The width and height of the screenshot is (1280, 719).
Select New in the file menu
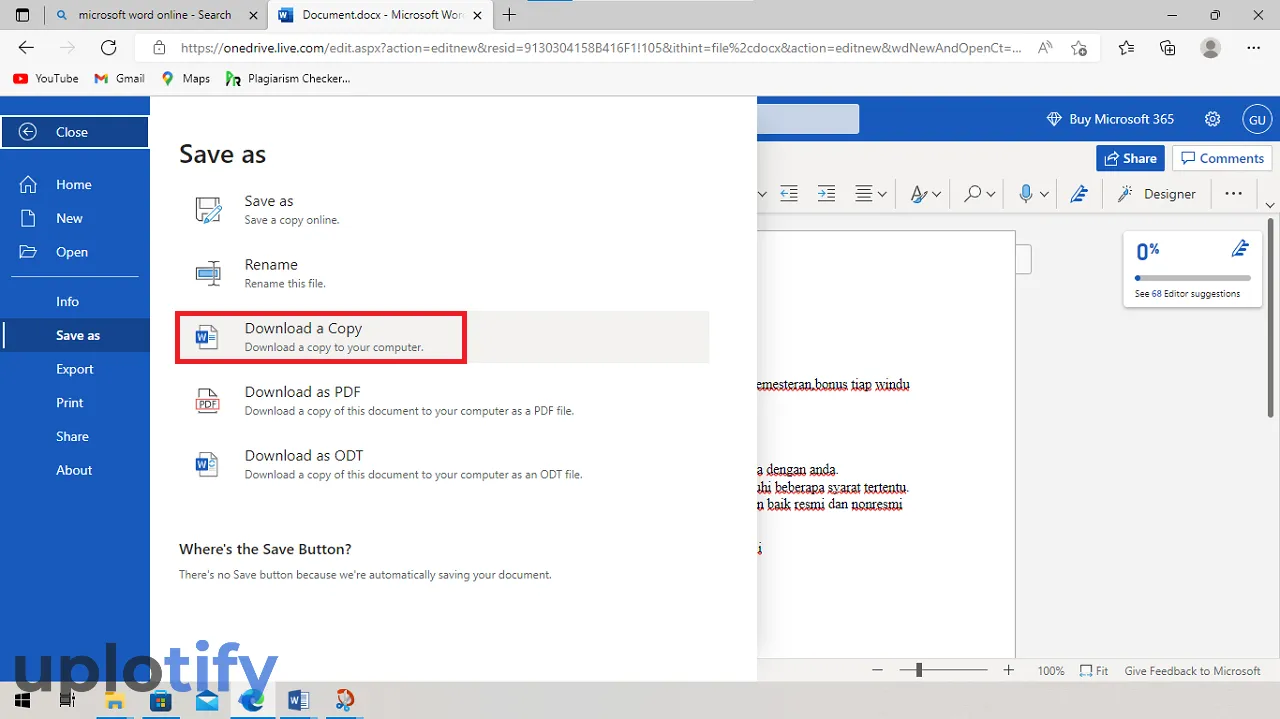(74, 218)
